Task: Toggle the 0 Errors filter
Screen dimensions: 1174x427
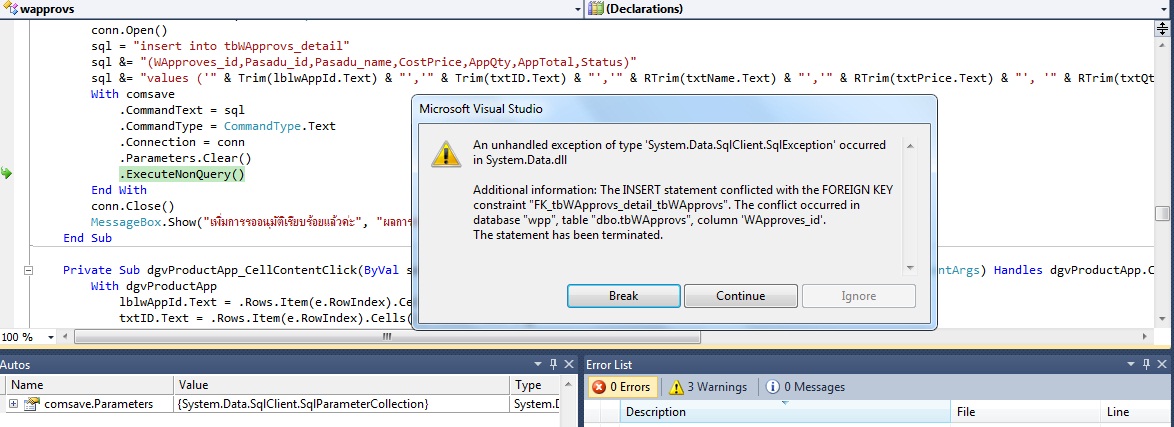Action: [x=622, y=387]
